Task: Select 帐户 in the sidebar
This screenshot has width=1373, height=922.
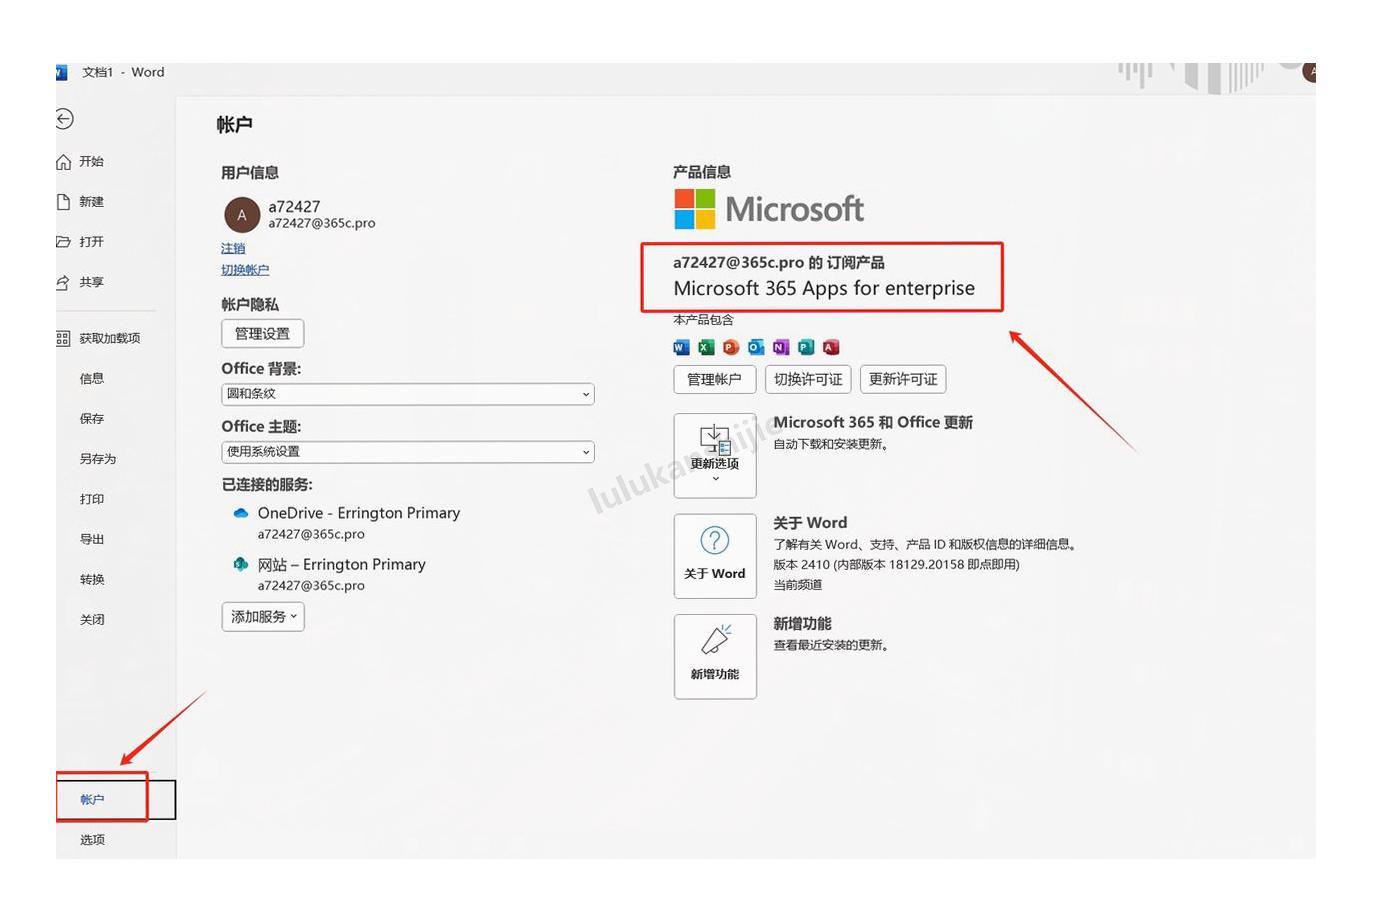Action: tap(92, 800)
